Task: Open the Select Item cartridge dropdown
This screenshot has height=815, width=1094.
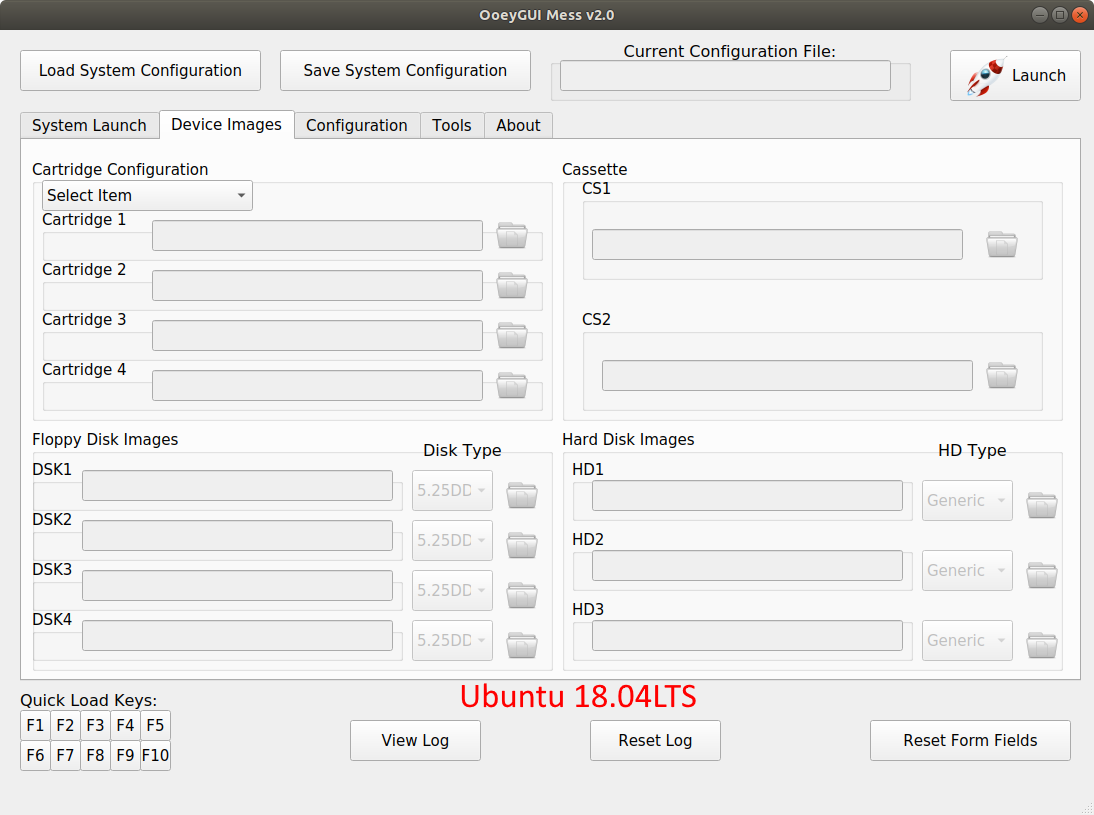Action: (147, 196)
